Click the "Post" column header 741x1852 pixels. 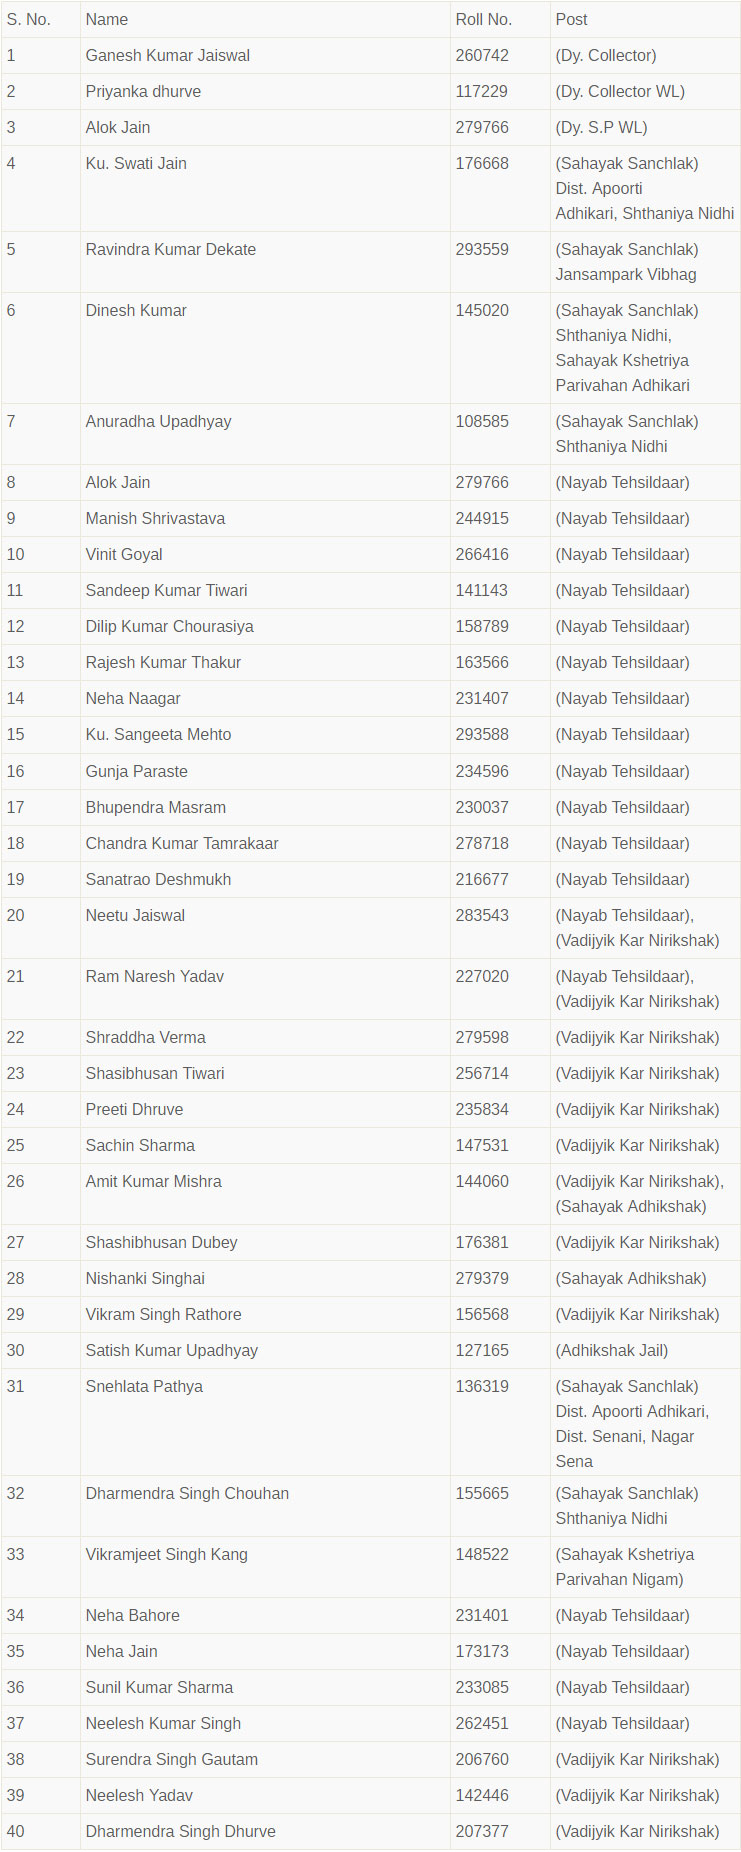coord(571,19)
